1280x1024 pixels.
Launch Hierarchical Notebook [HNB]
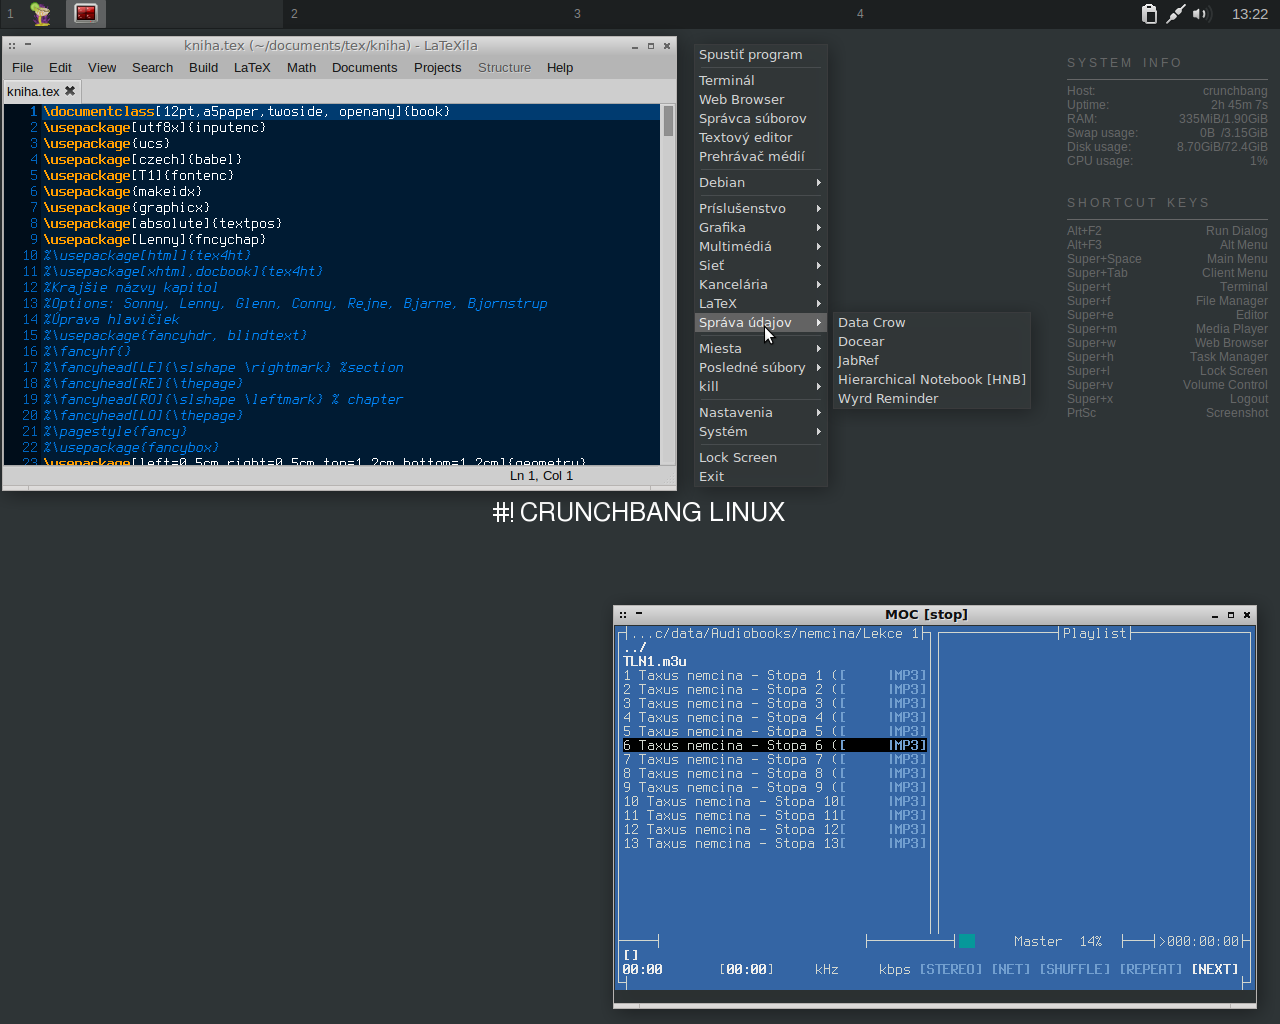[x=931, y=380]
